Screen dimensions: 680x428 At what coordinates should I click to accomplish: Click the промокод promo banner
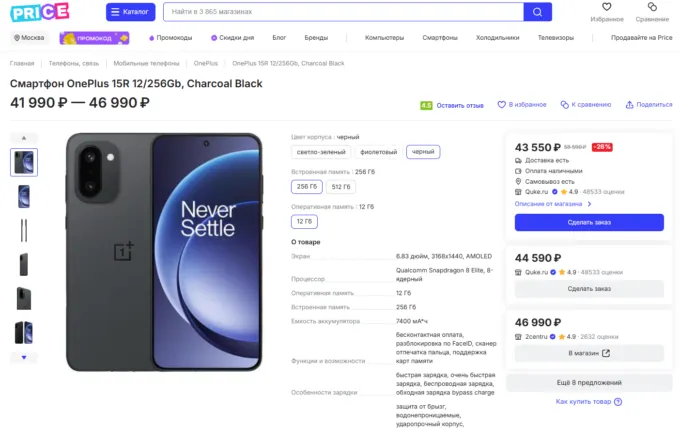[x=94, y=38]
